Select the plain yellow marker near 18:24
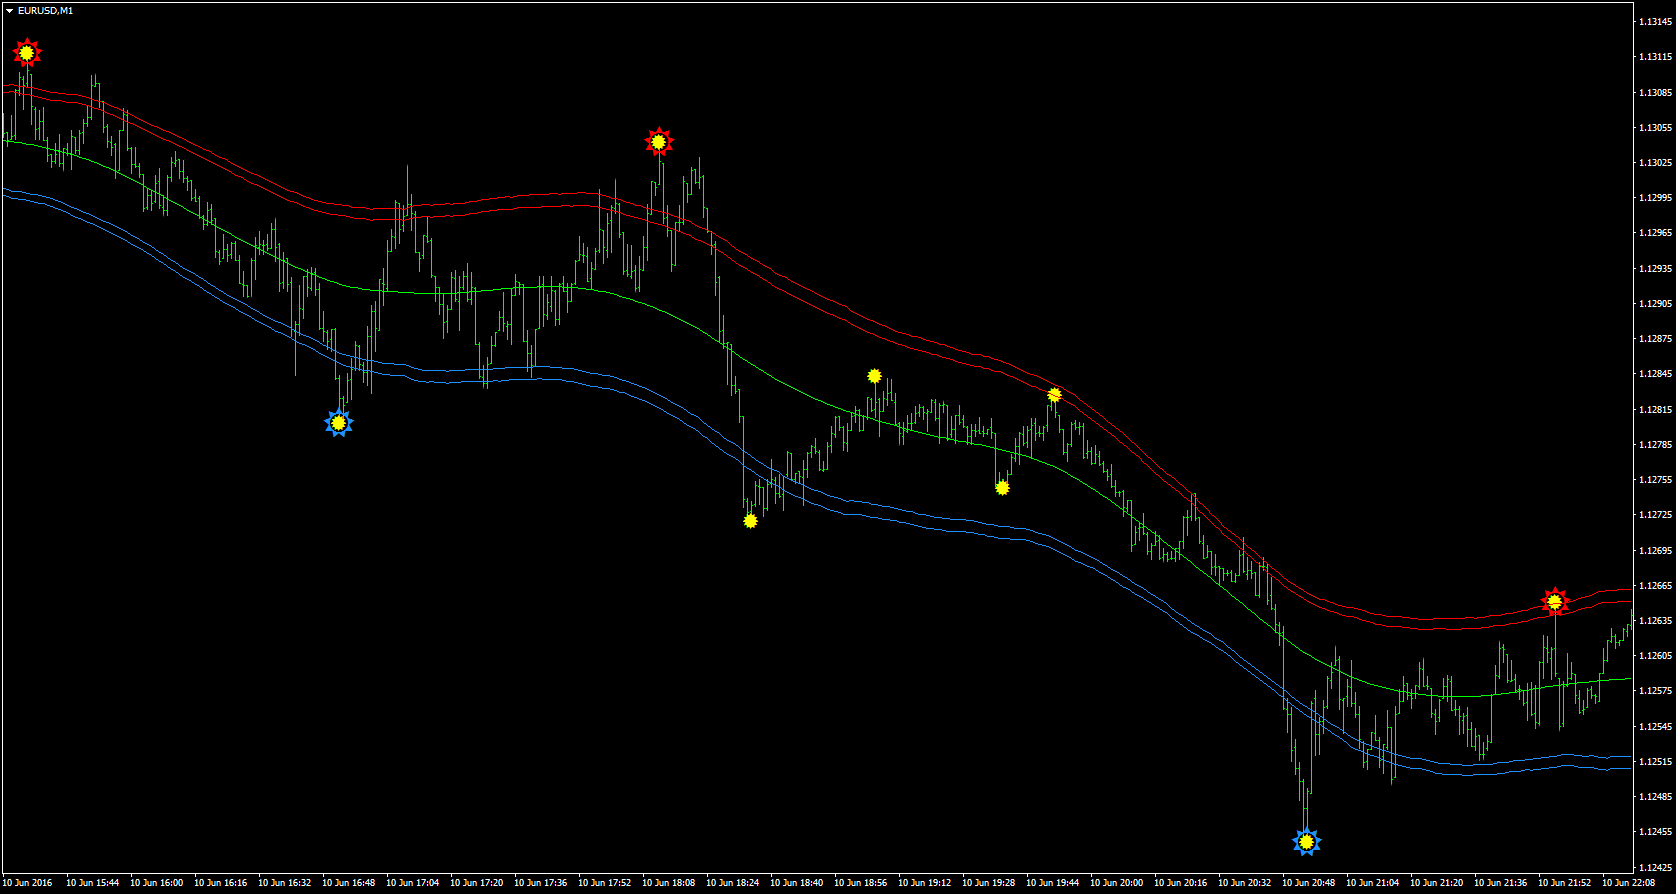 751,520
